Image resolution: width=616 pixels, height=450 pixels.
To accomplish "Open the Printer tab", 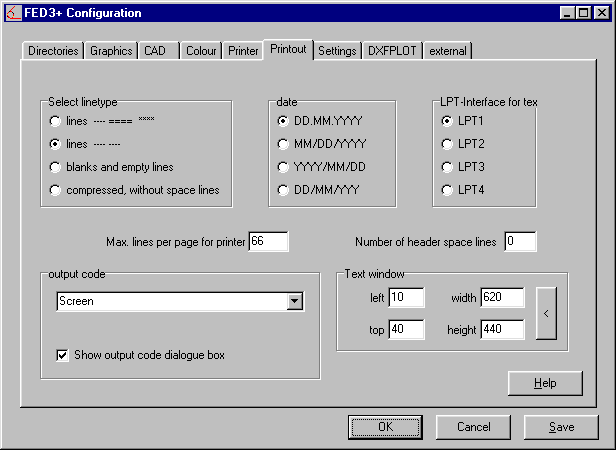I will click(x=243, y=51).
